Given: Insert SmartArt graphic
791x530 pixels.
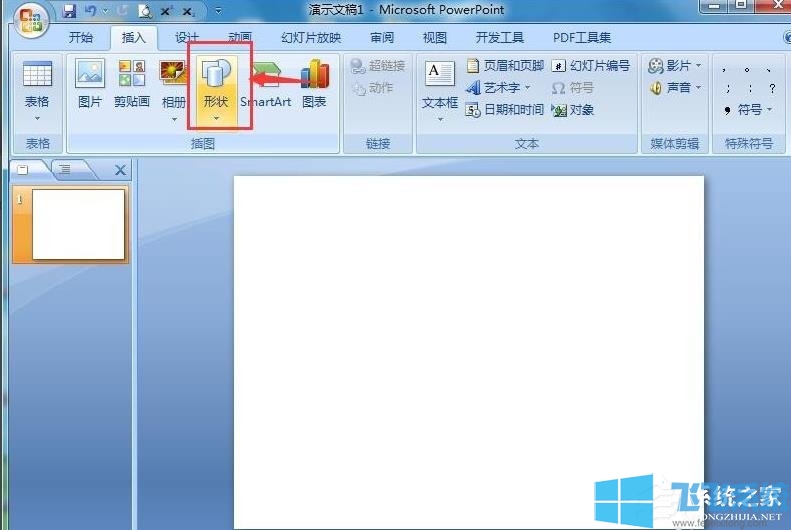Looking at the screenshot, I should tap(265, 84).
